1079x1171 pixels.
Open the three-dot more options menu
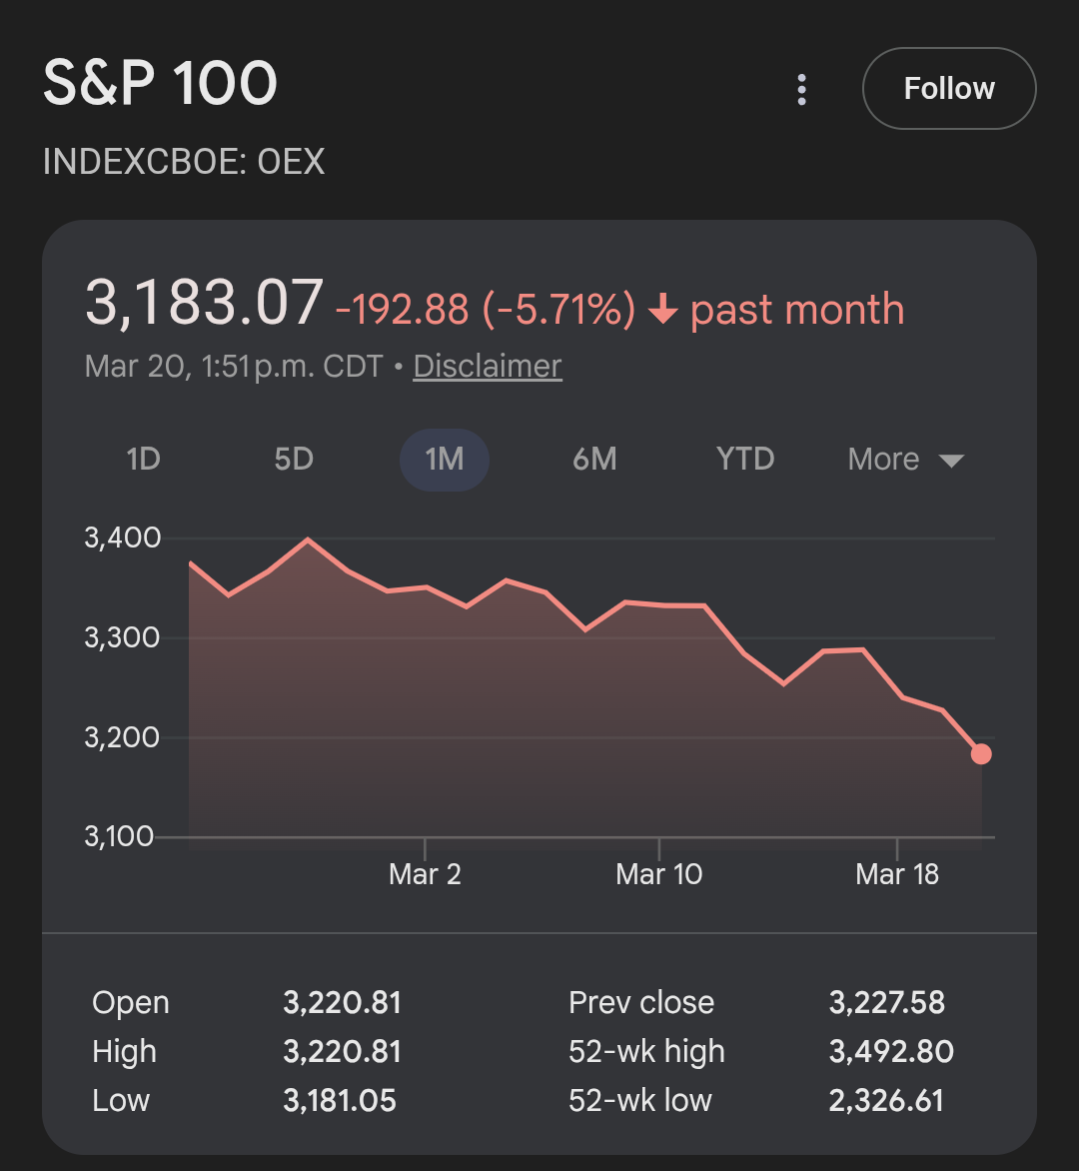pos(801,89)
